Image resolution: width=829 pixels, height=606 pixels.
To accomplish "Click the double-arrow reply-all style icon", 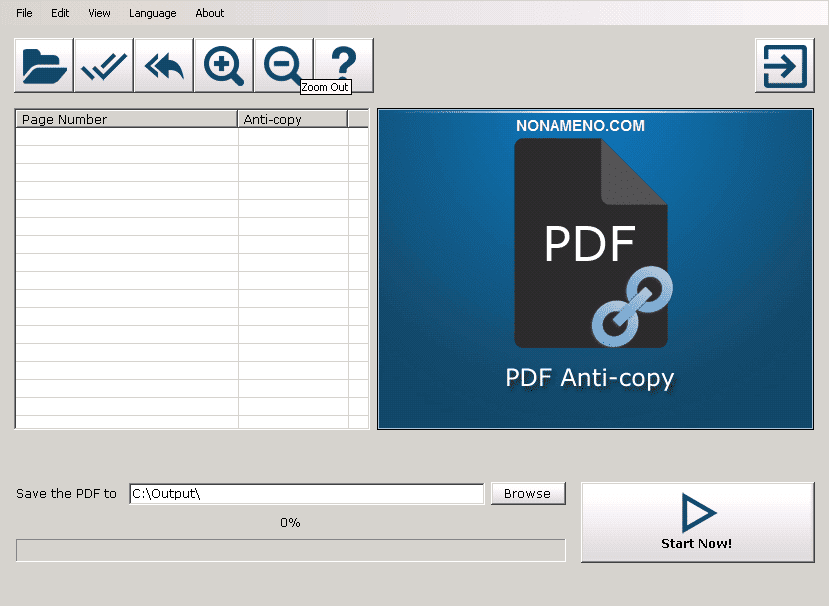I will click(x=164, y=66).
